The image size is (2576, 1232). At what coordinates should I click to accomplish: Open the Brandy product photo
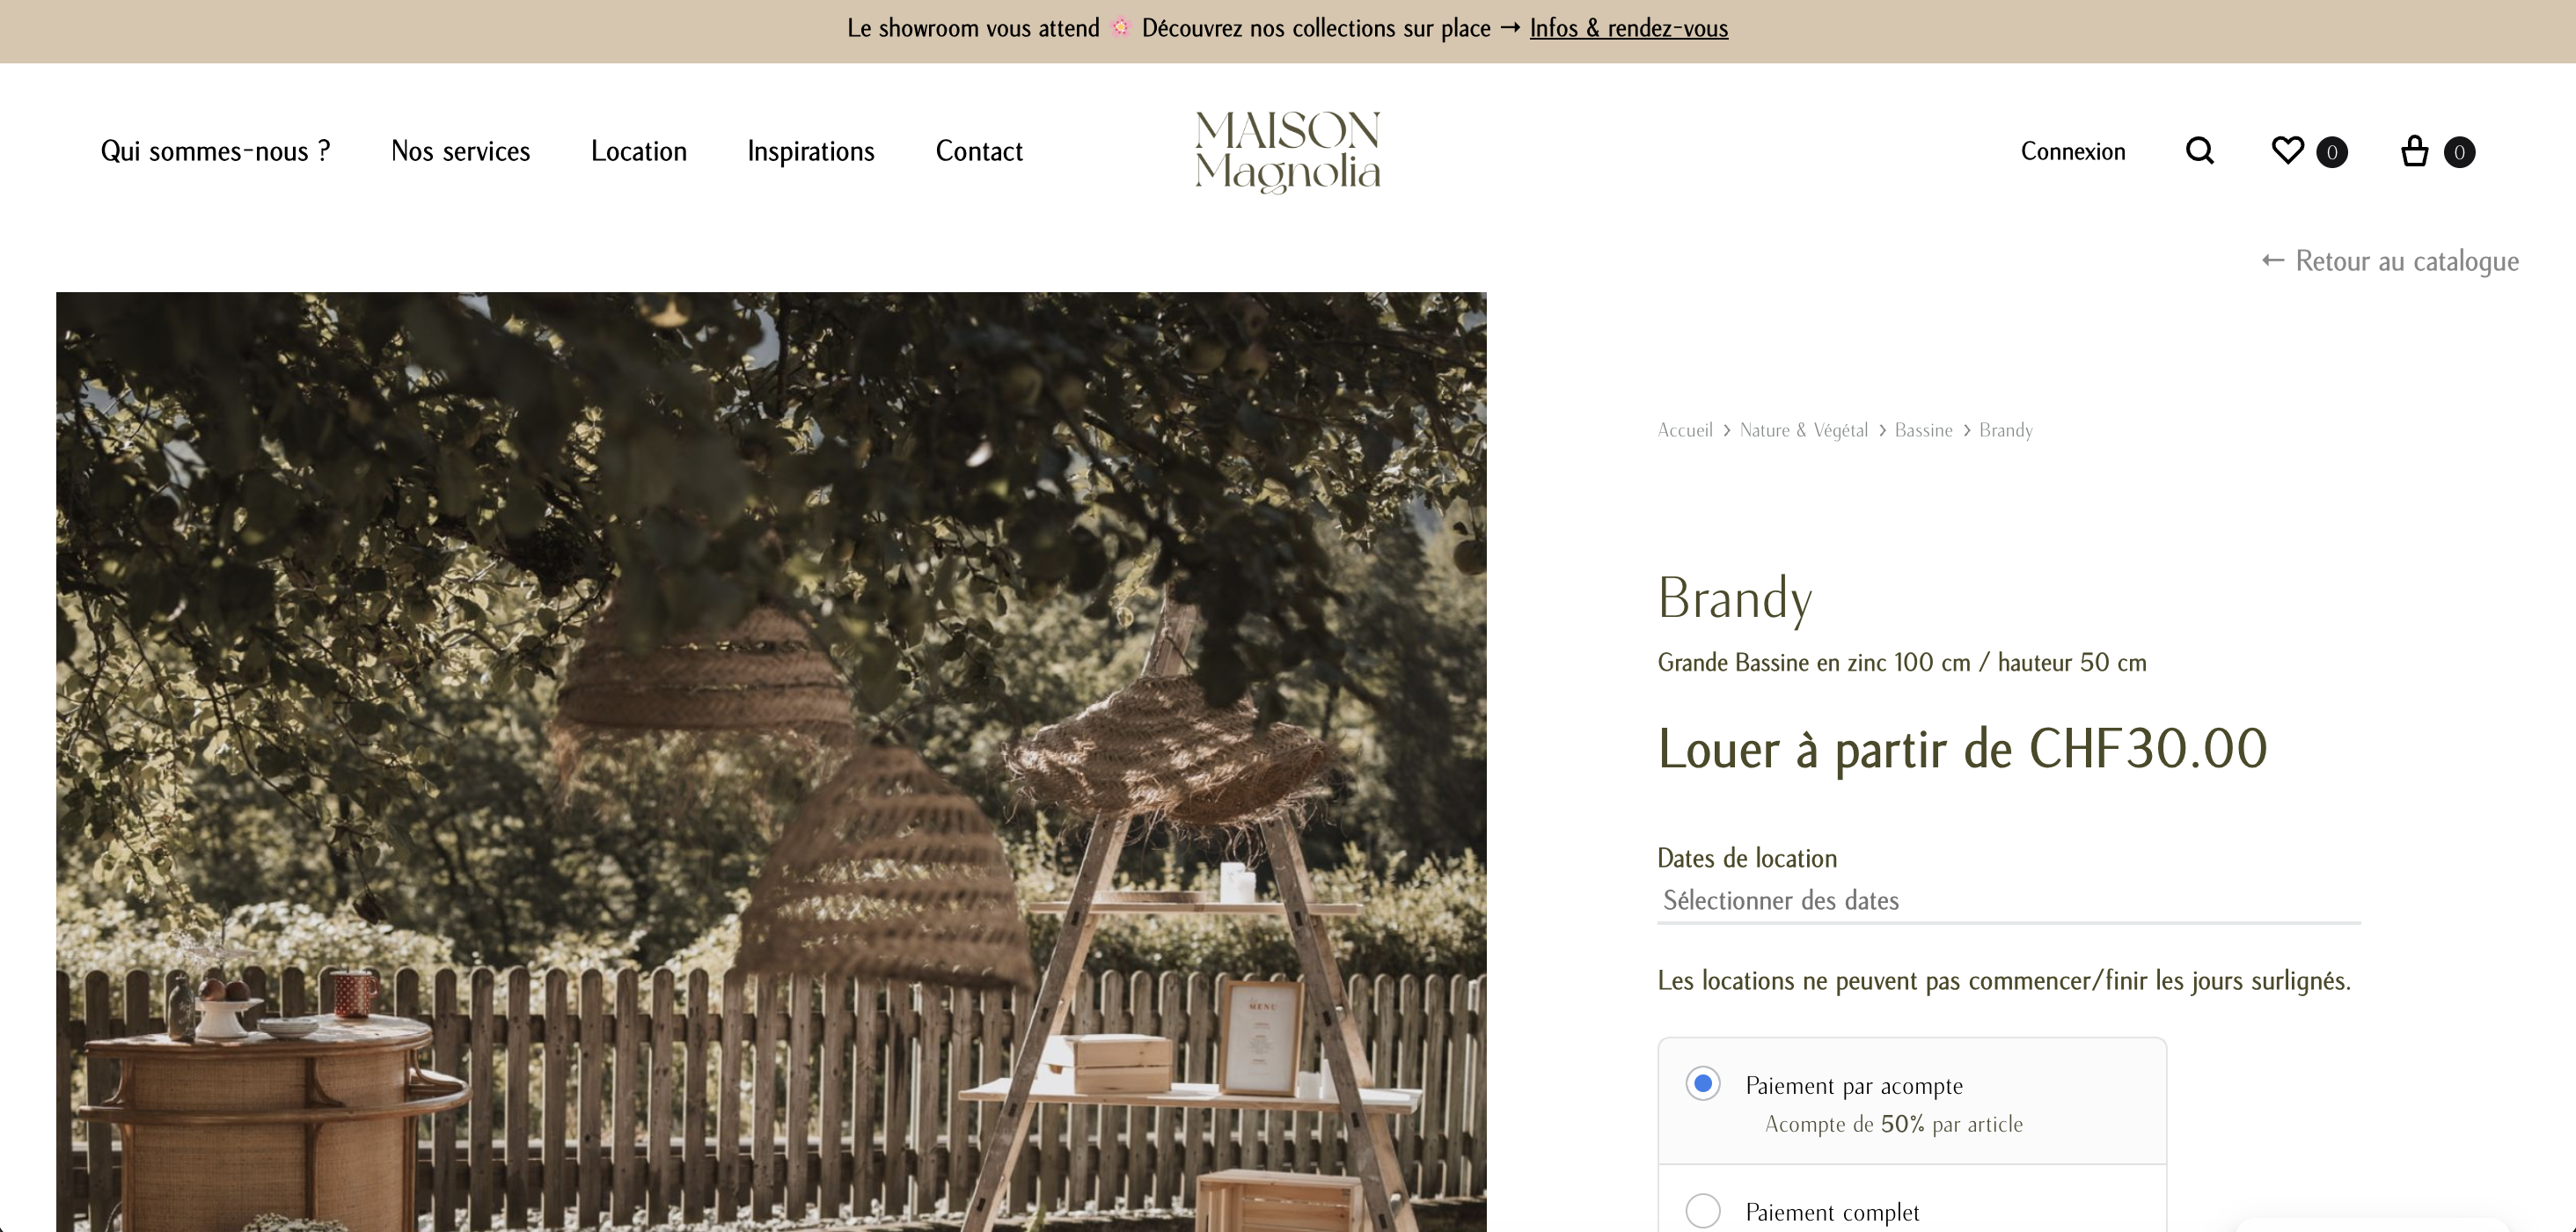click(771, 762)
